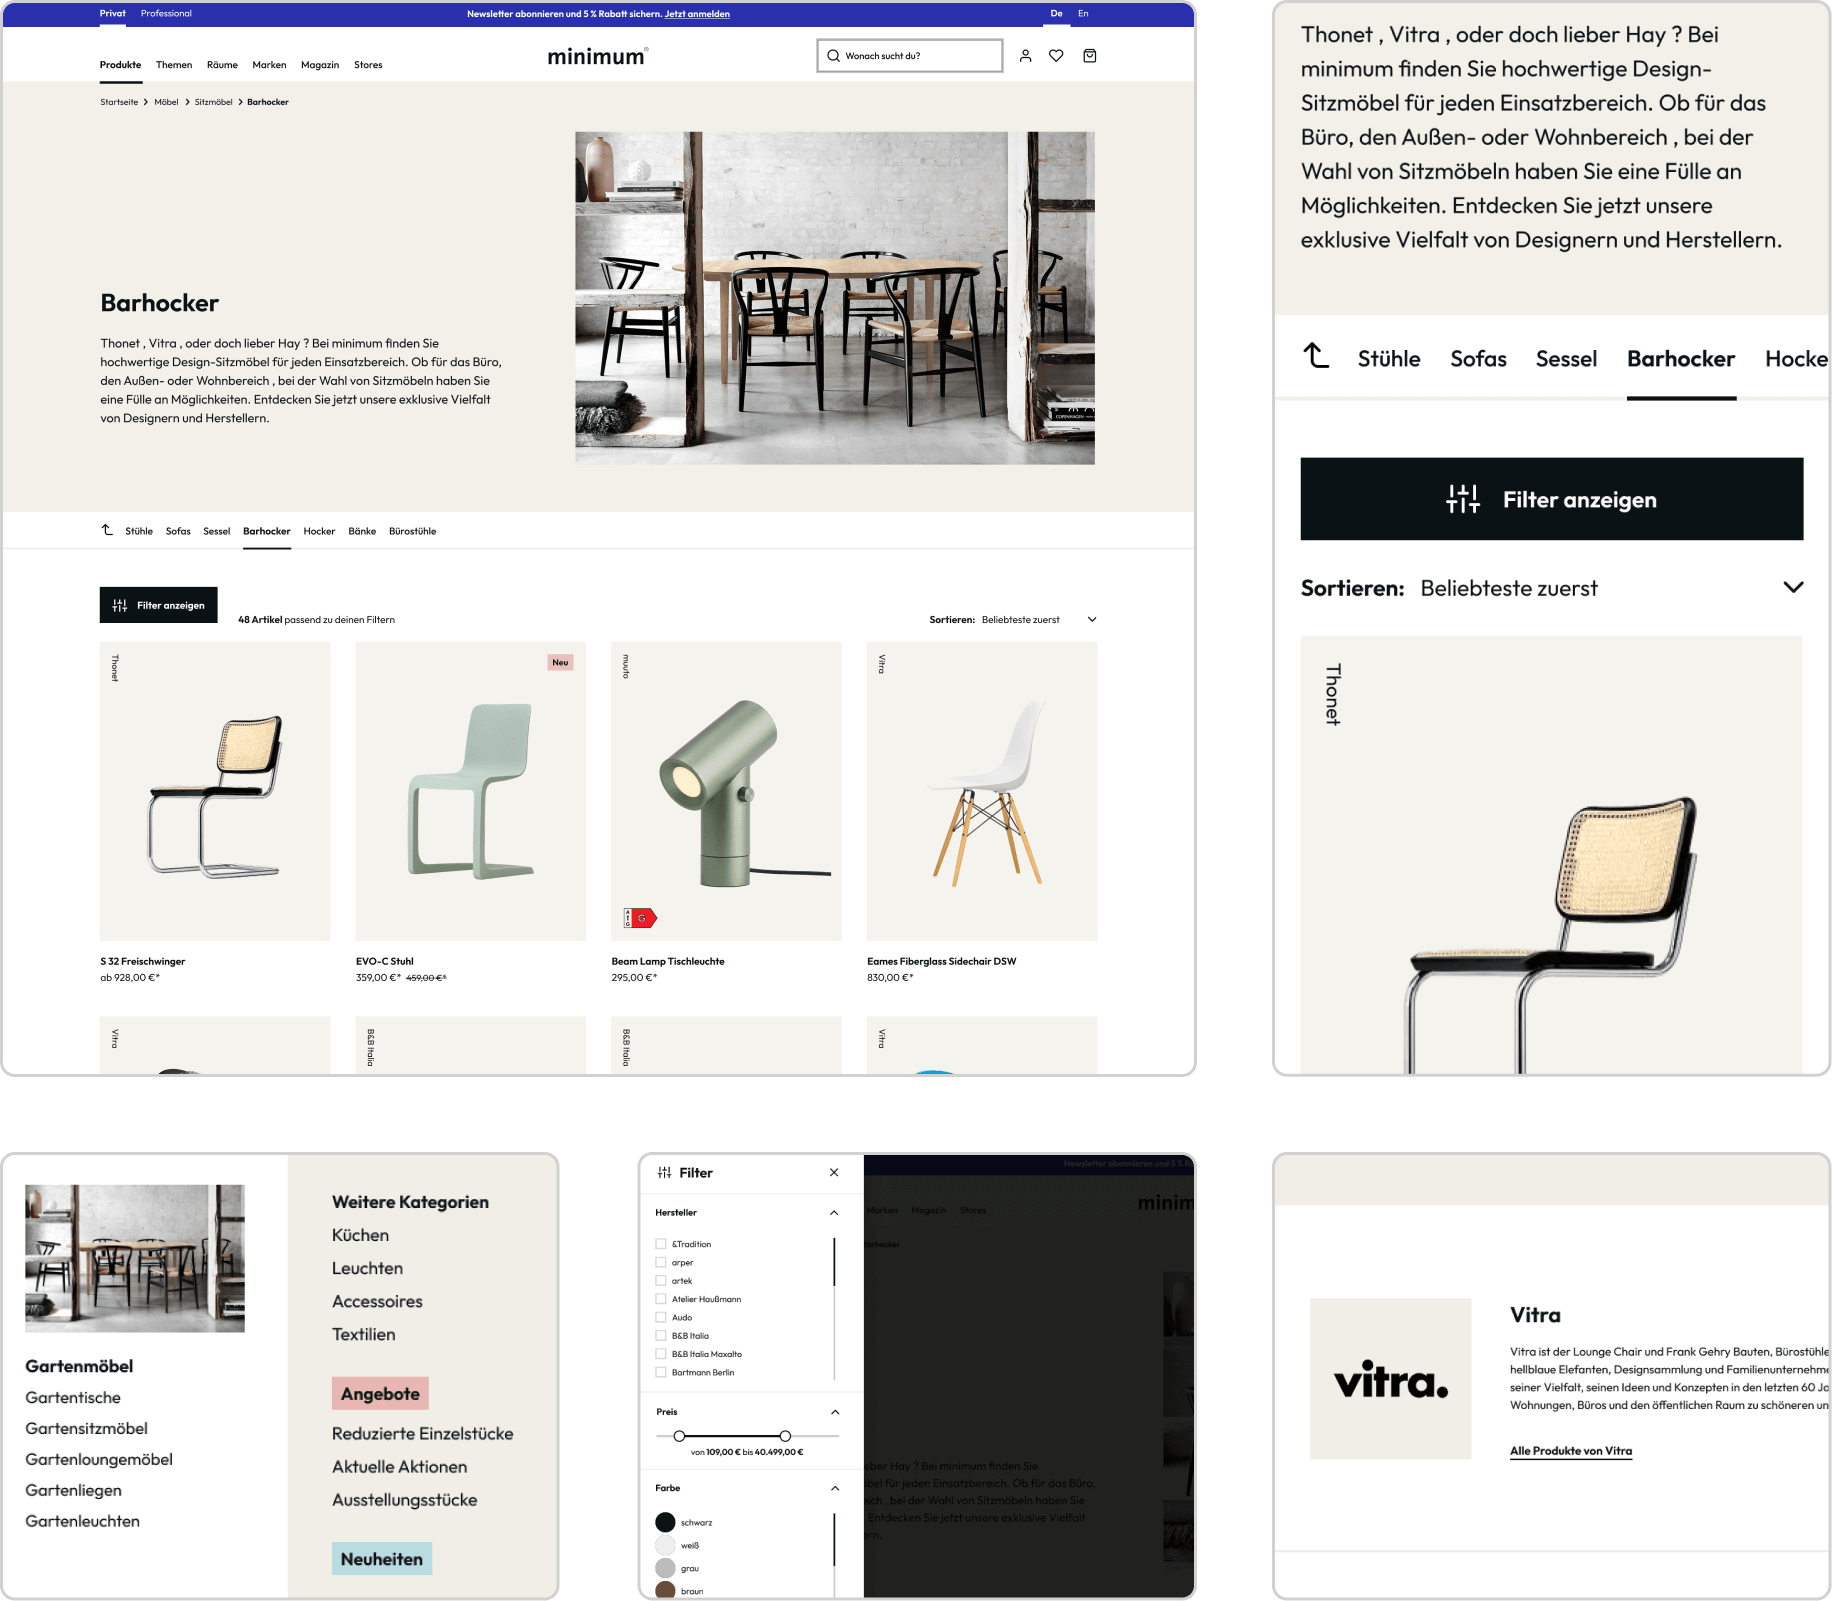This screenshot has height=1601, width=1832.
Task: Check the B&B Italia checkbox
Action: pyautogui.click(x=660, y=1335)
